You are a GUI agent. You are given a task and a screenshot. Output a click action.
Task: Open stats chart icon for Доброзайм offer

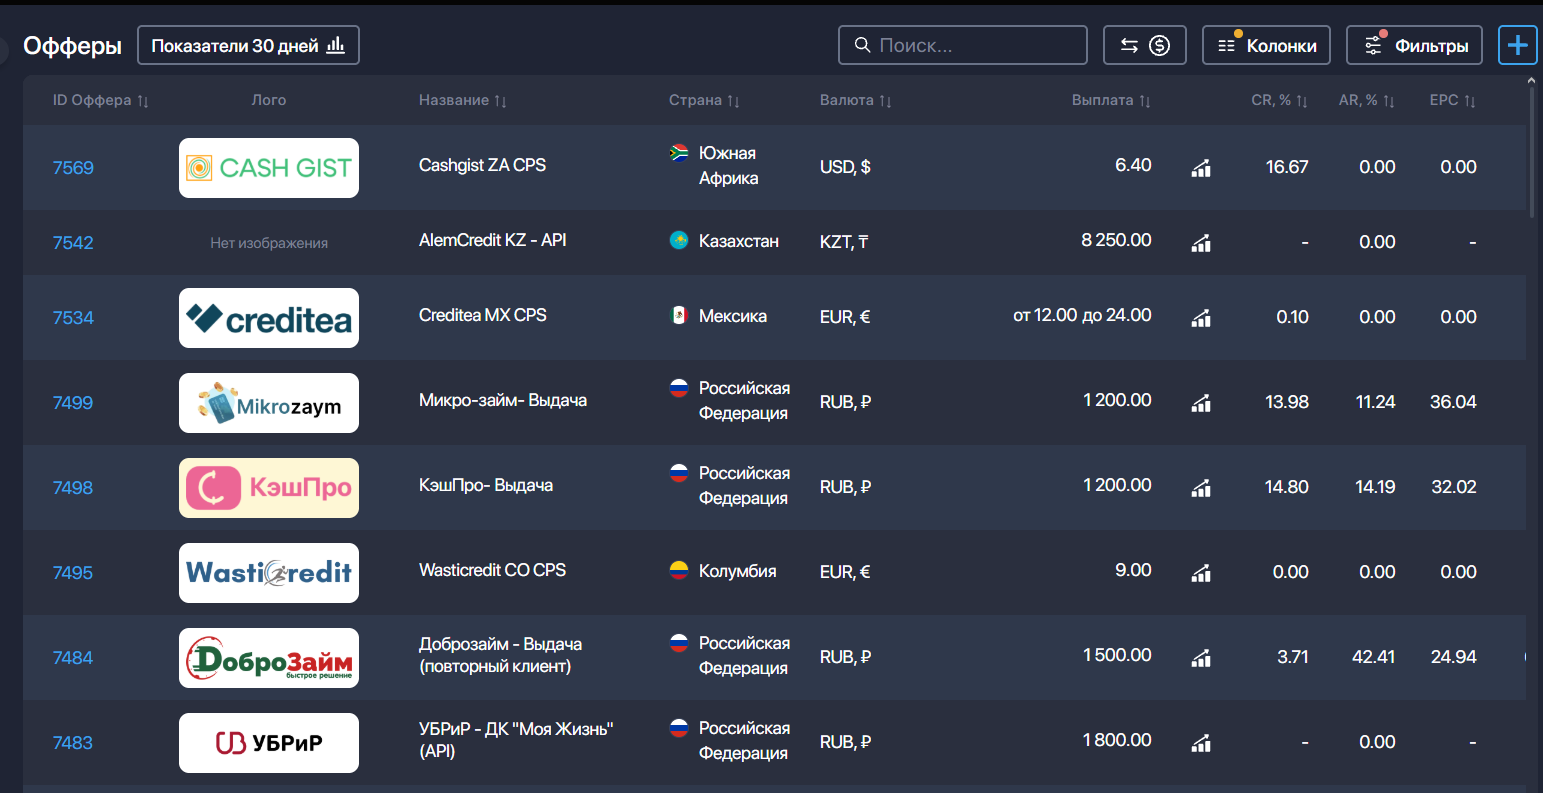click(1201, 657)
